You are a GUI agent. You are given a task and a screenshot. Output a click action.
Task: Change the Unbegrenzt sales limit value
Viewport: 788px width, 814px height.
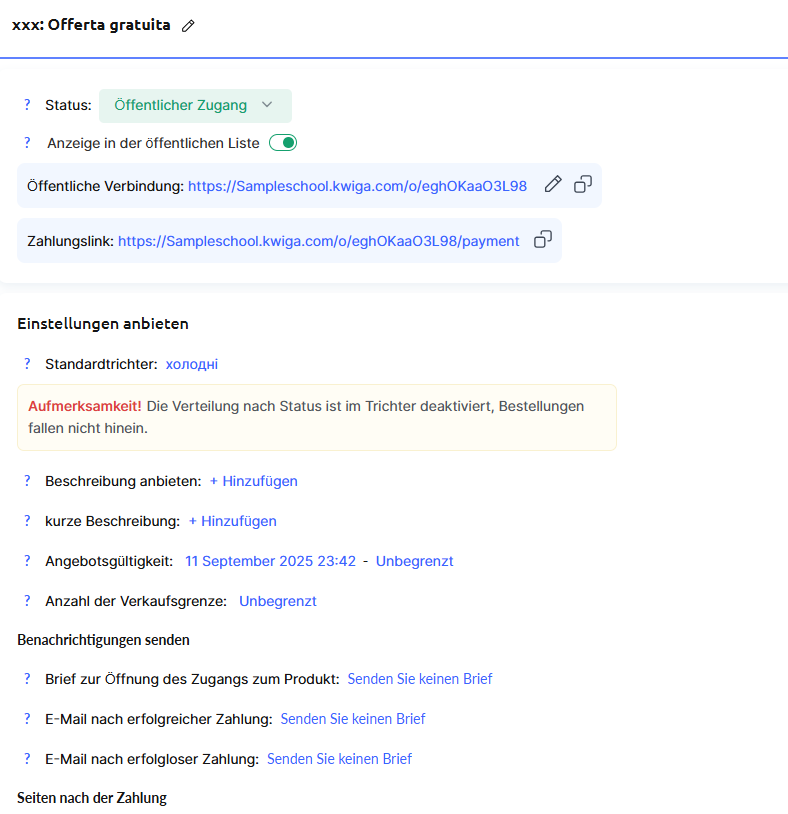[x=278, y=601]
